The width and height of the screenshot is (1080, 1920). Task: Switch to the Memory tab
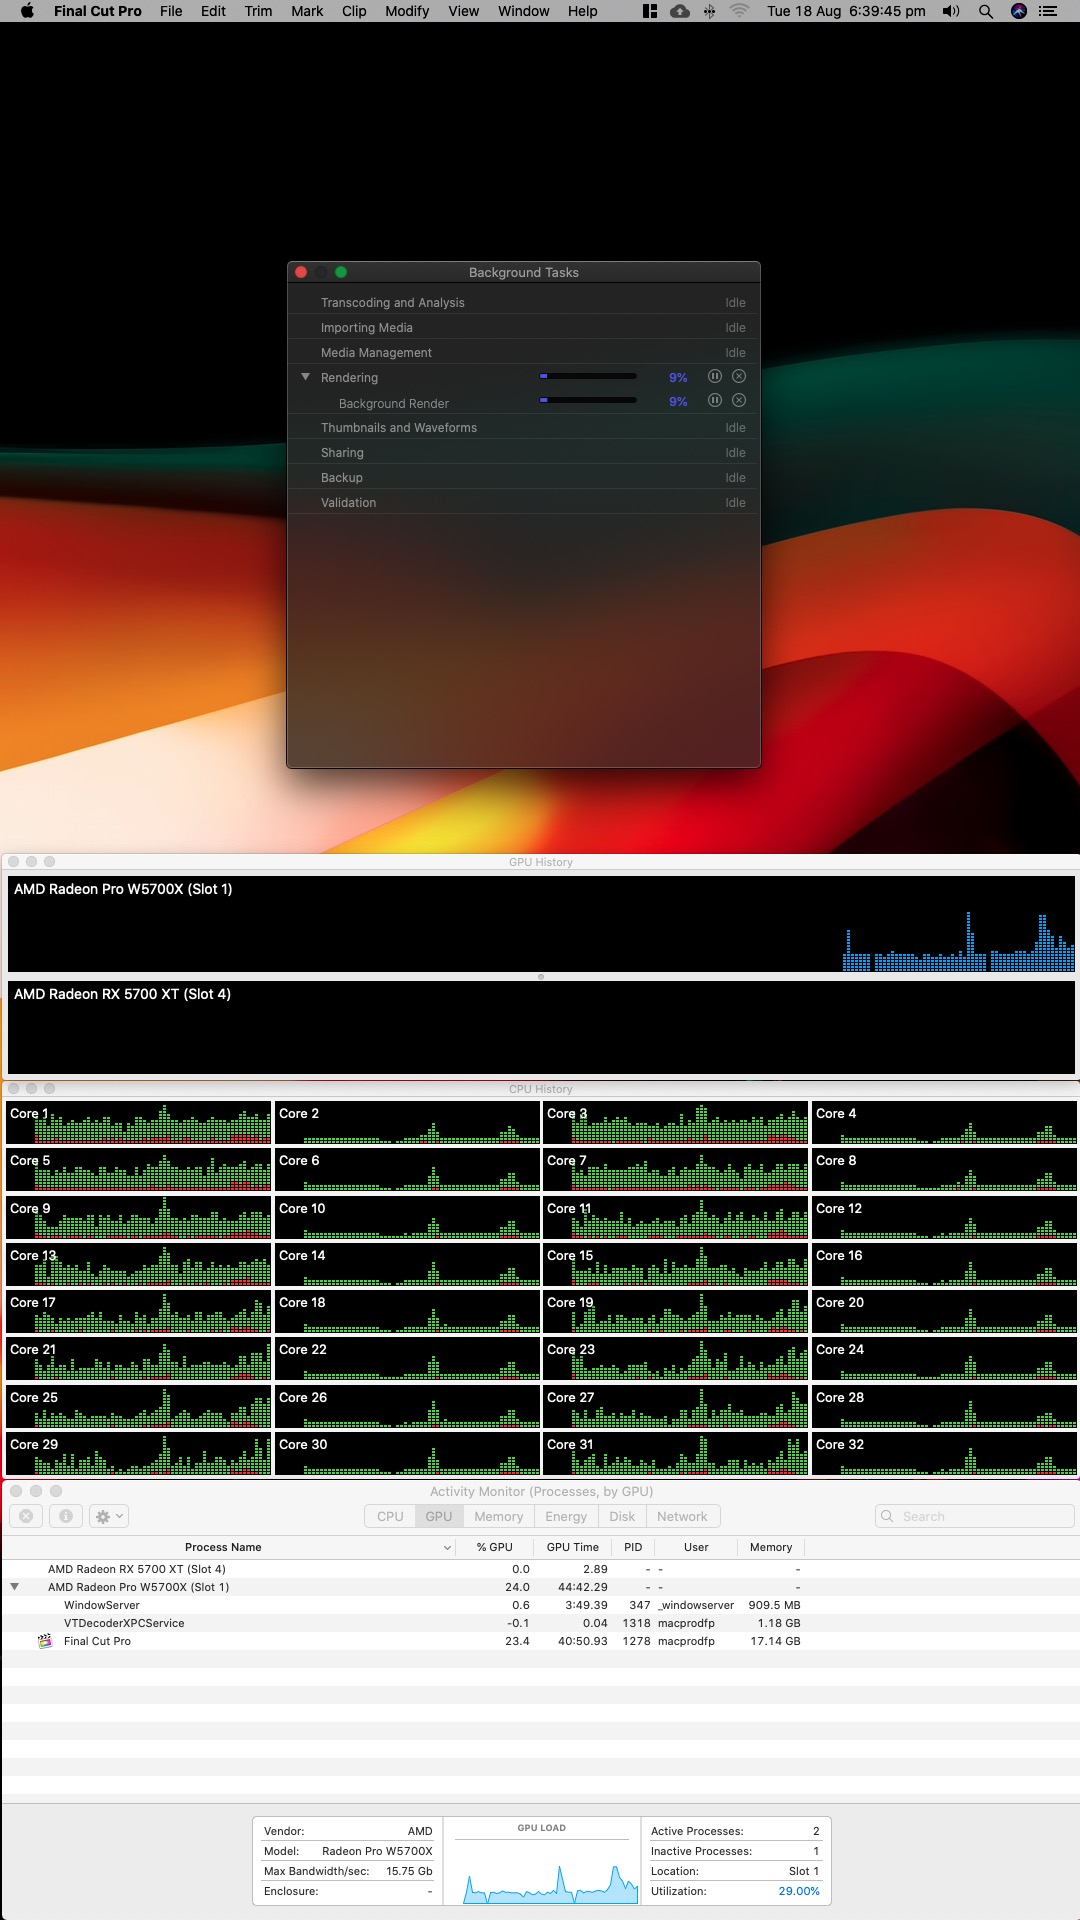(499, 1516)
